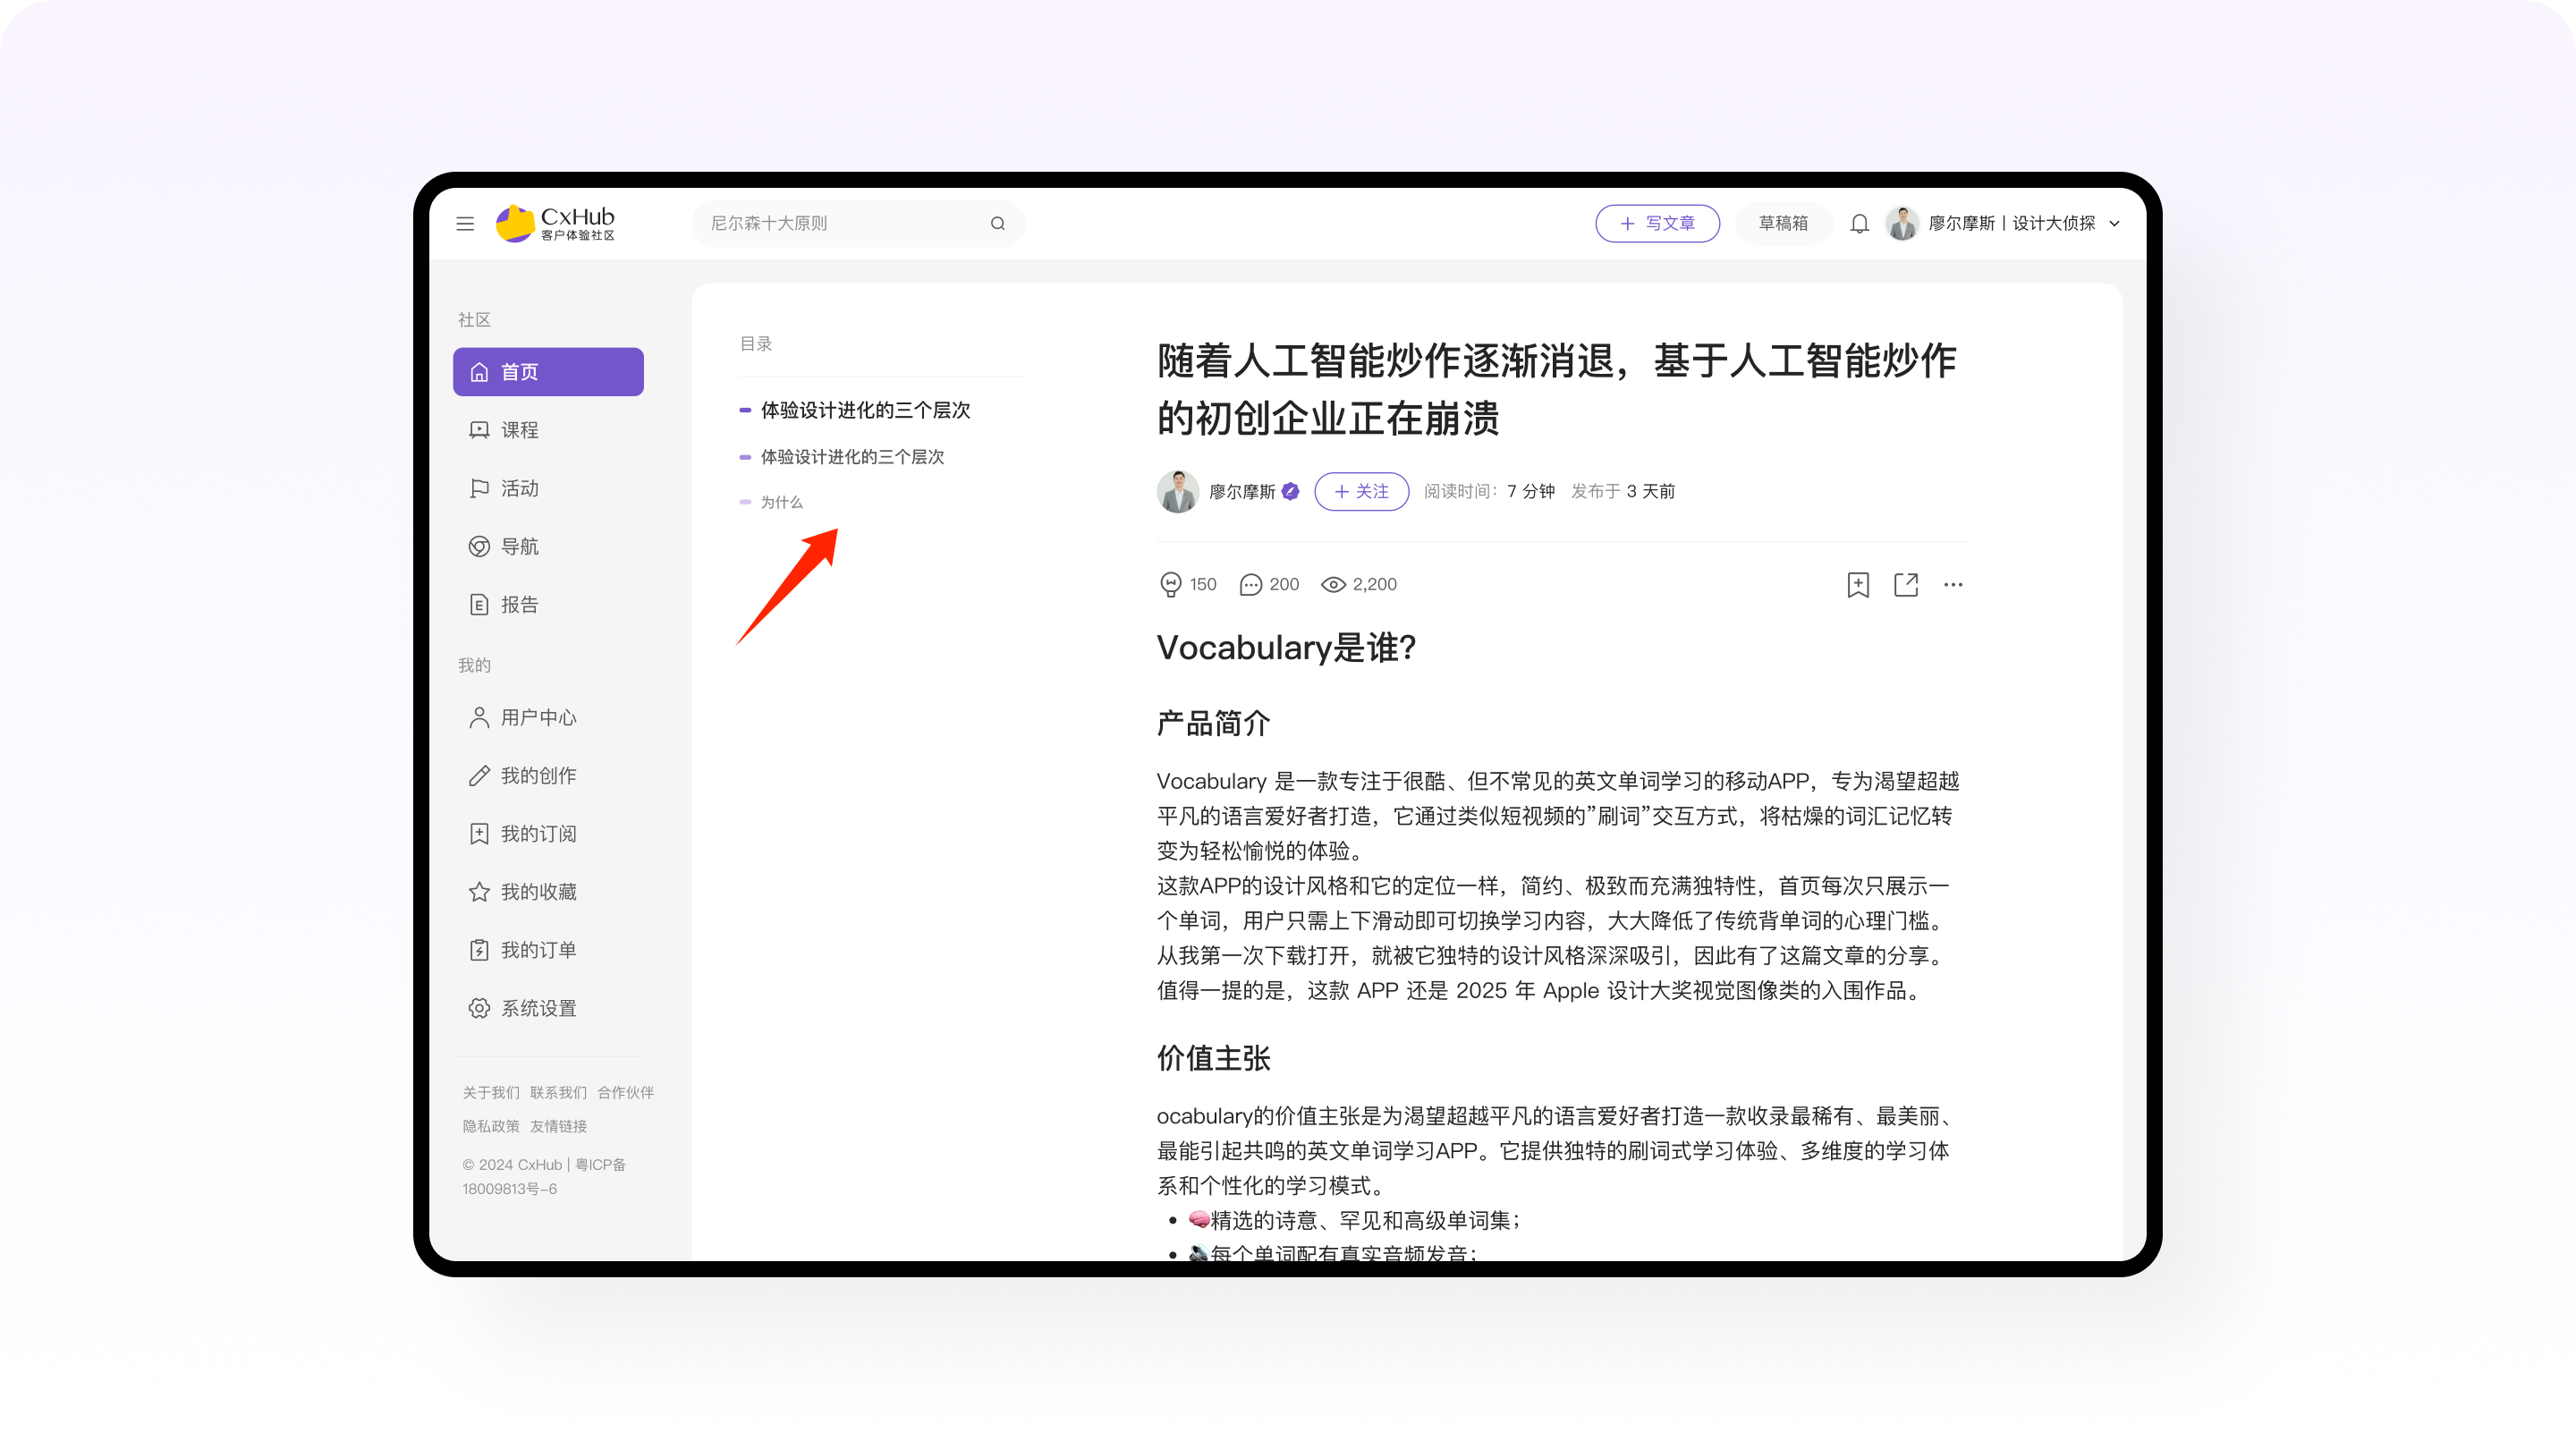Open the 草稿箱 drafts button
The height and width of the screenshot is (1449, 2576).
pos(1783,223)
